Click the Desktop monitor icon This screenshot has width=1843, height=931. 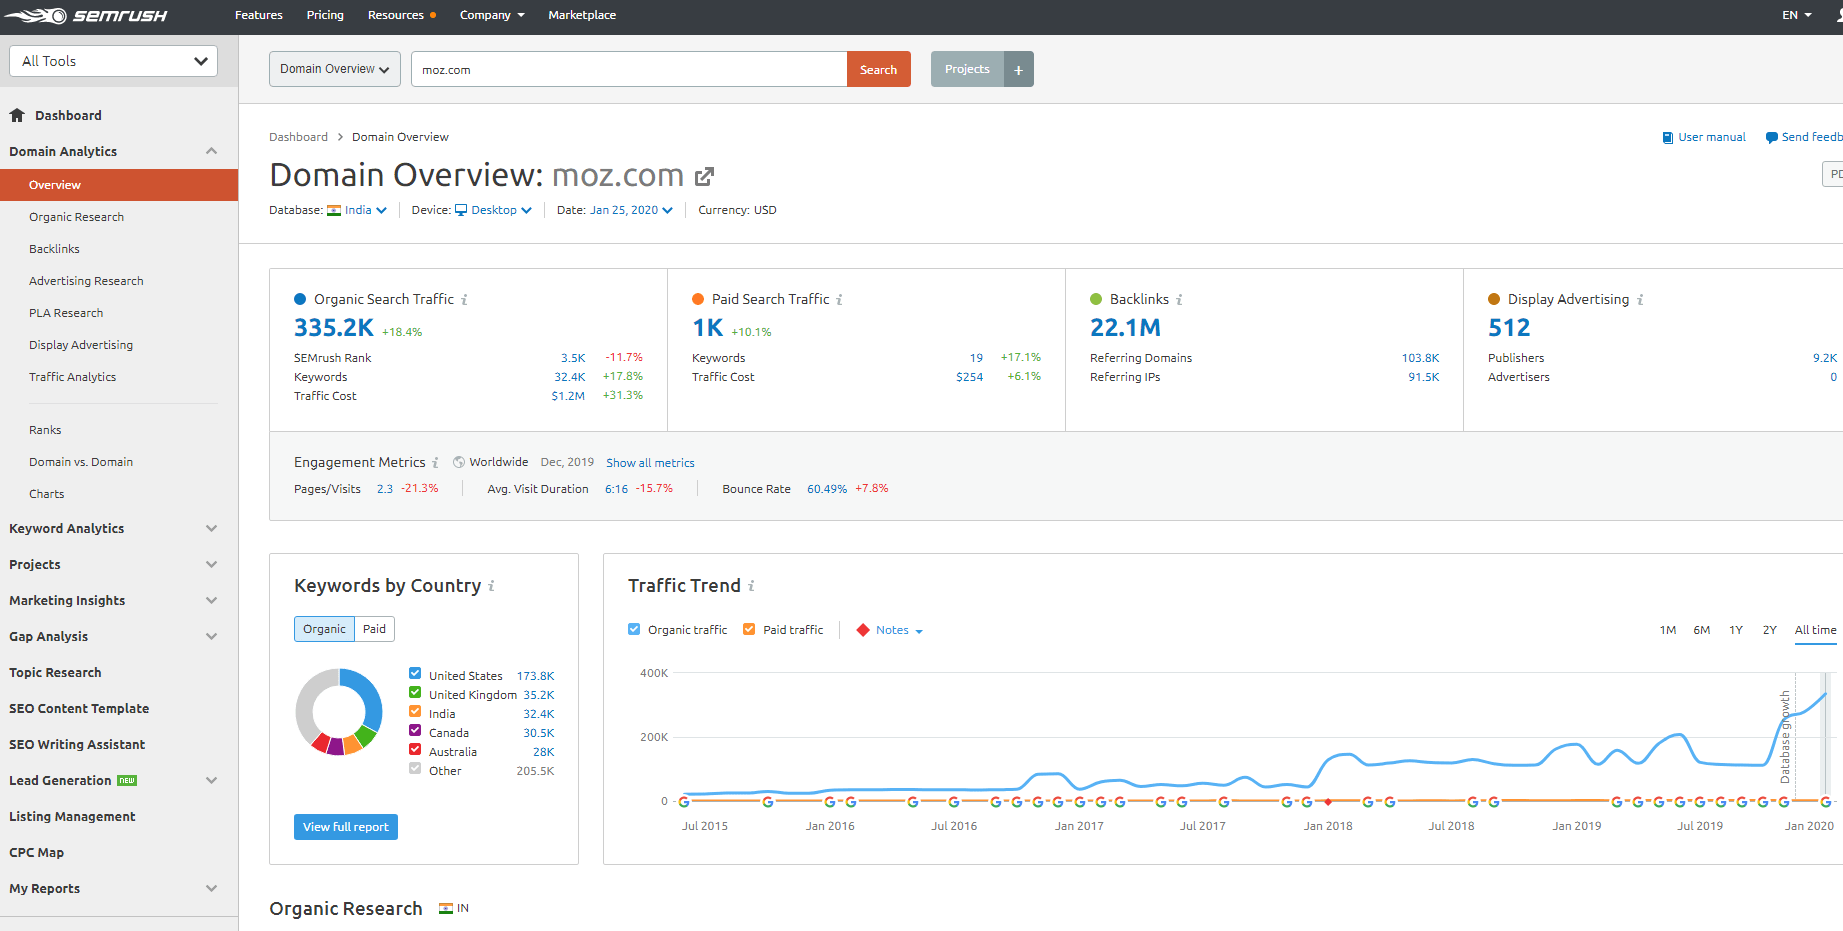tap(461, 210)
